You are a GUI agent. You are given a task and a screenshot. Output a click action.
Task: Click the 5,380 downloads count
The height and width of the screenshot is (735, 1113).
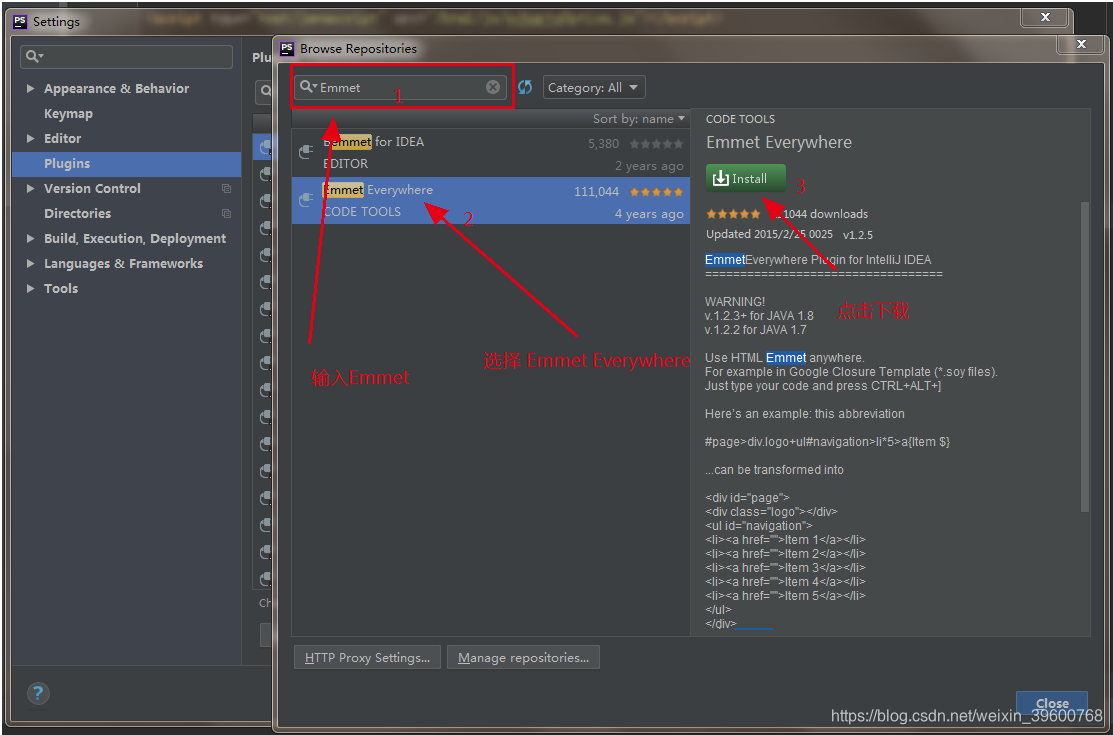click(x=603, y=143)
